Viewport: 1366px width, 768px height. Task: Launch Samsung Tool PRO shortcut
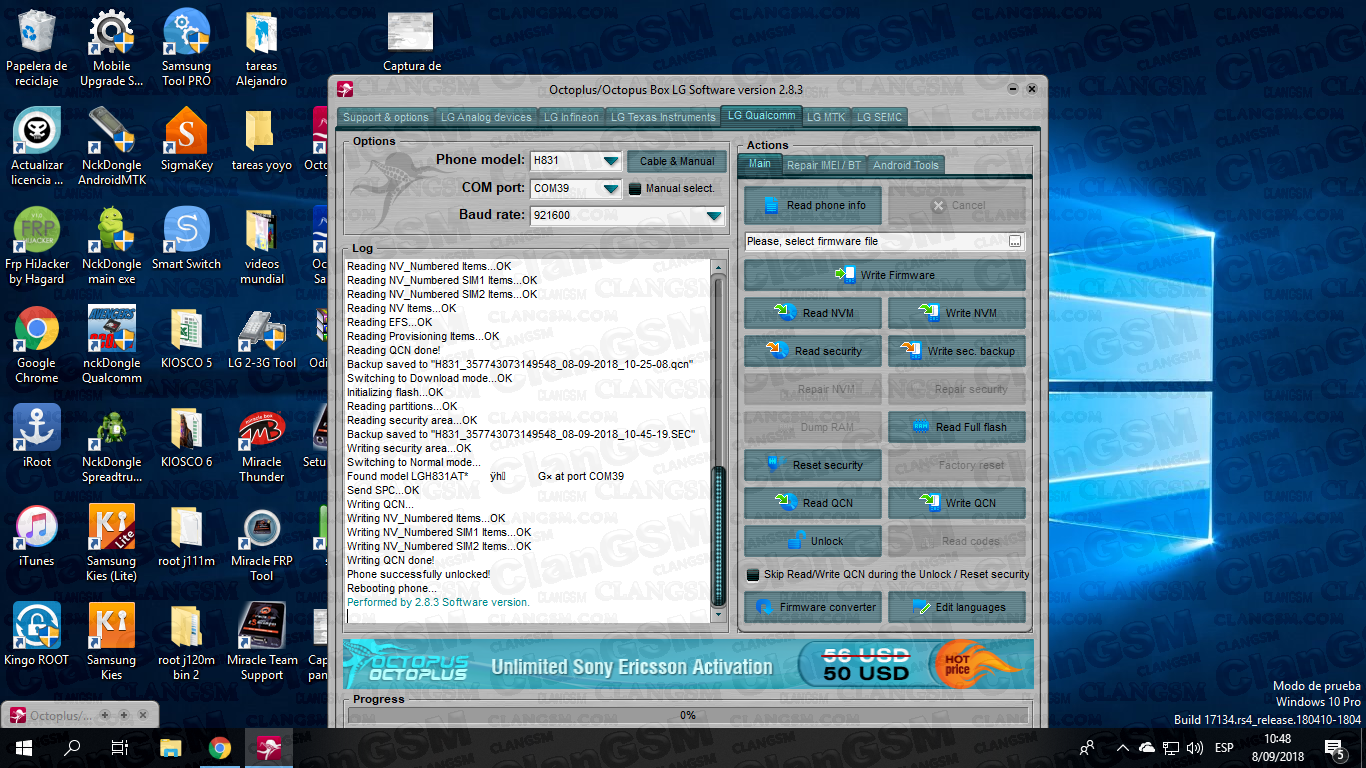pos(186,48)
